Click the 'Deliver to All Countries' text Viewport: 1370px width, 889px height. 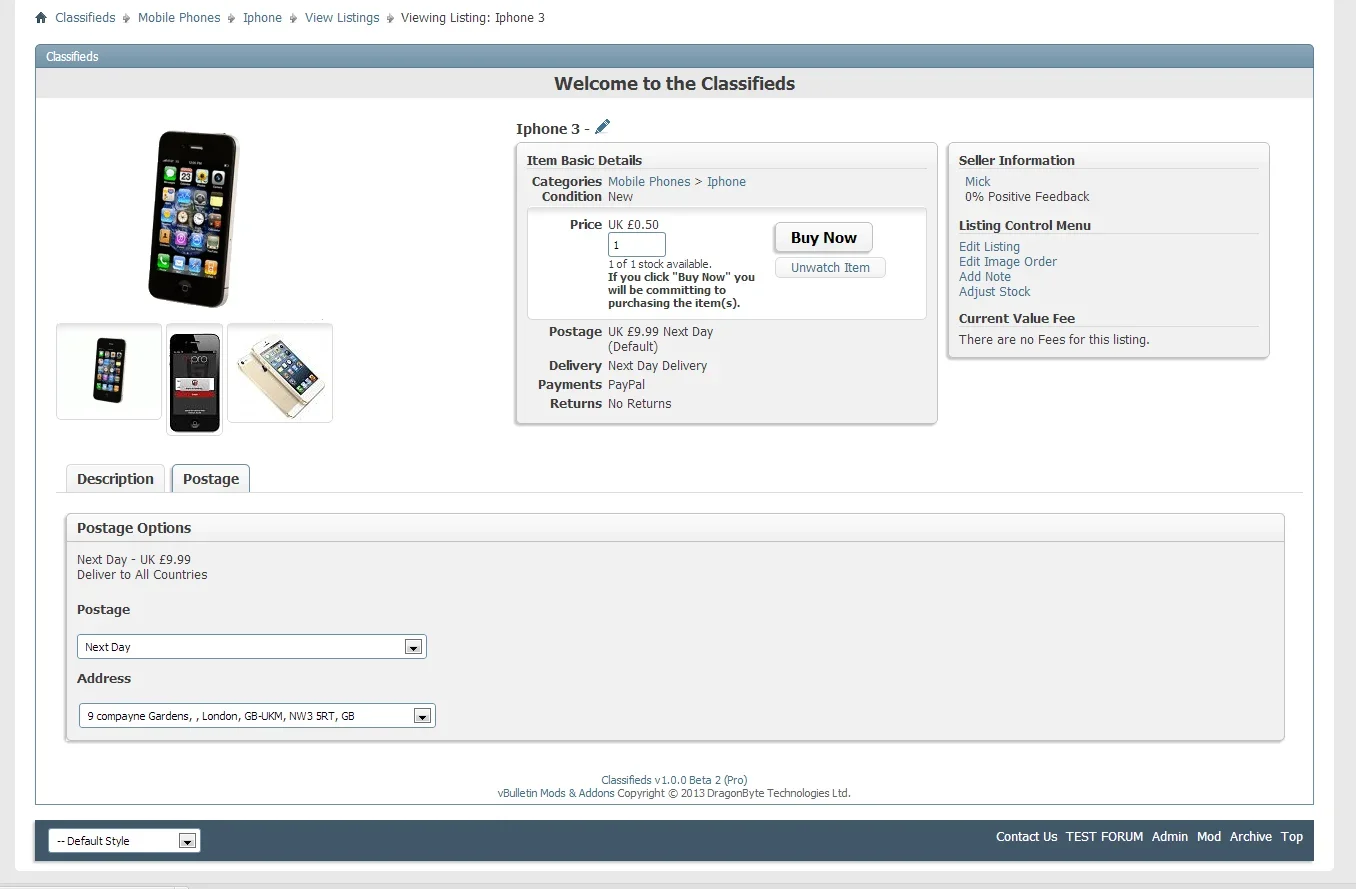pos(142,575)
